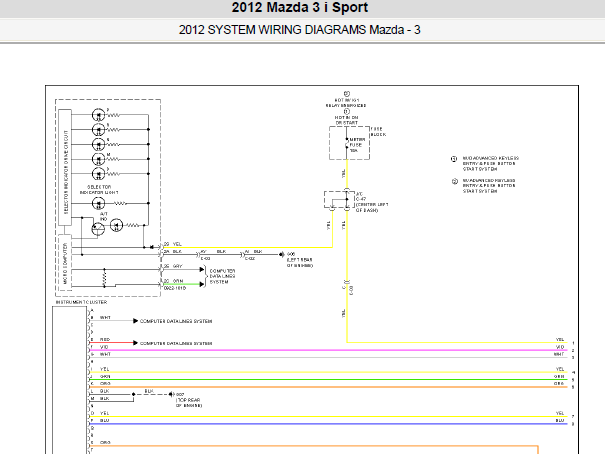Click the 'FUSE BLOCK' label
This screenshot has height=454, width=605.
[378, 132]
